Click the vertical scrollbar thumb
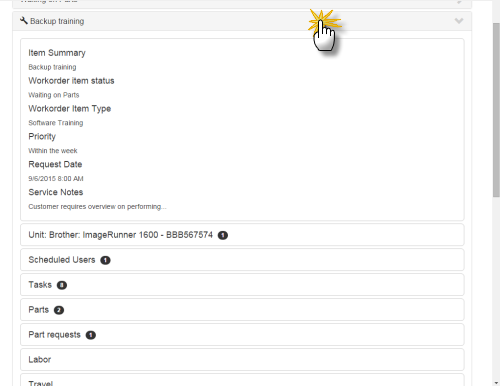 pyautogui.click(x=496, y=110)
